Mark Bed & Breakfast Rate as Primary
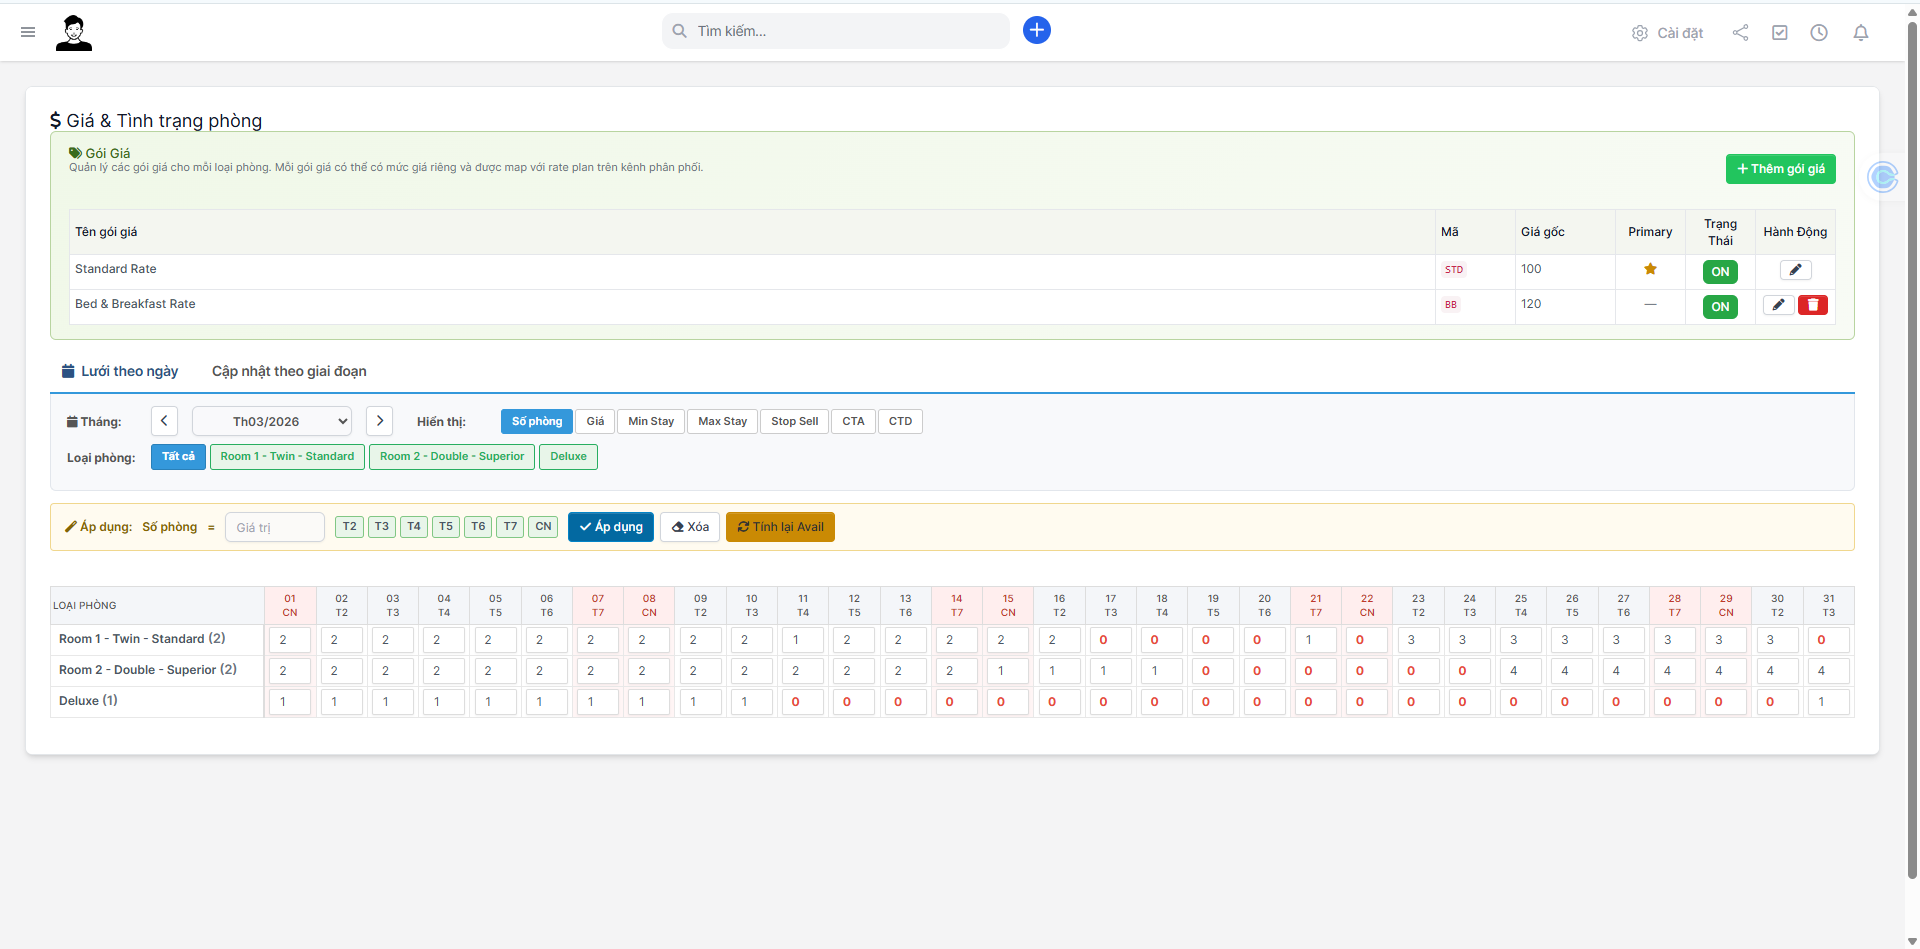 [1650, 304]
